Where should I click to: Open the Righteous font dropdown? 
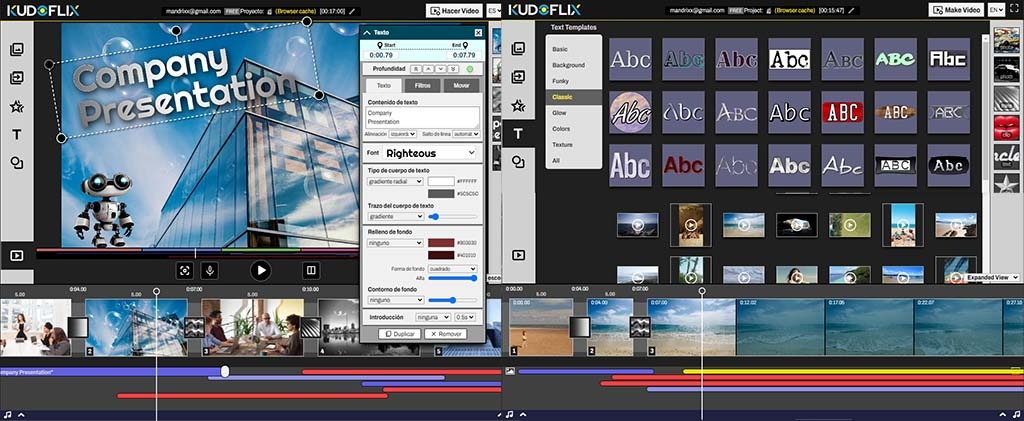pos(430,153)
